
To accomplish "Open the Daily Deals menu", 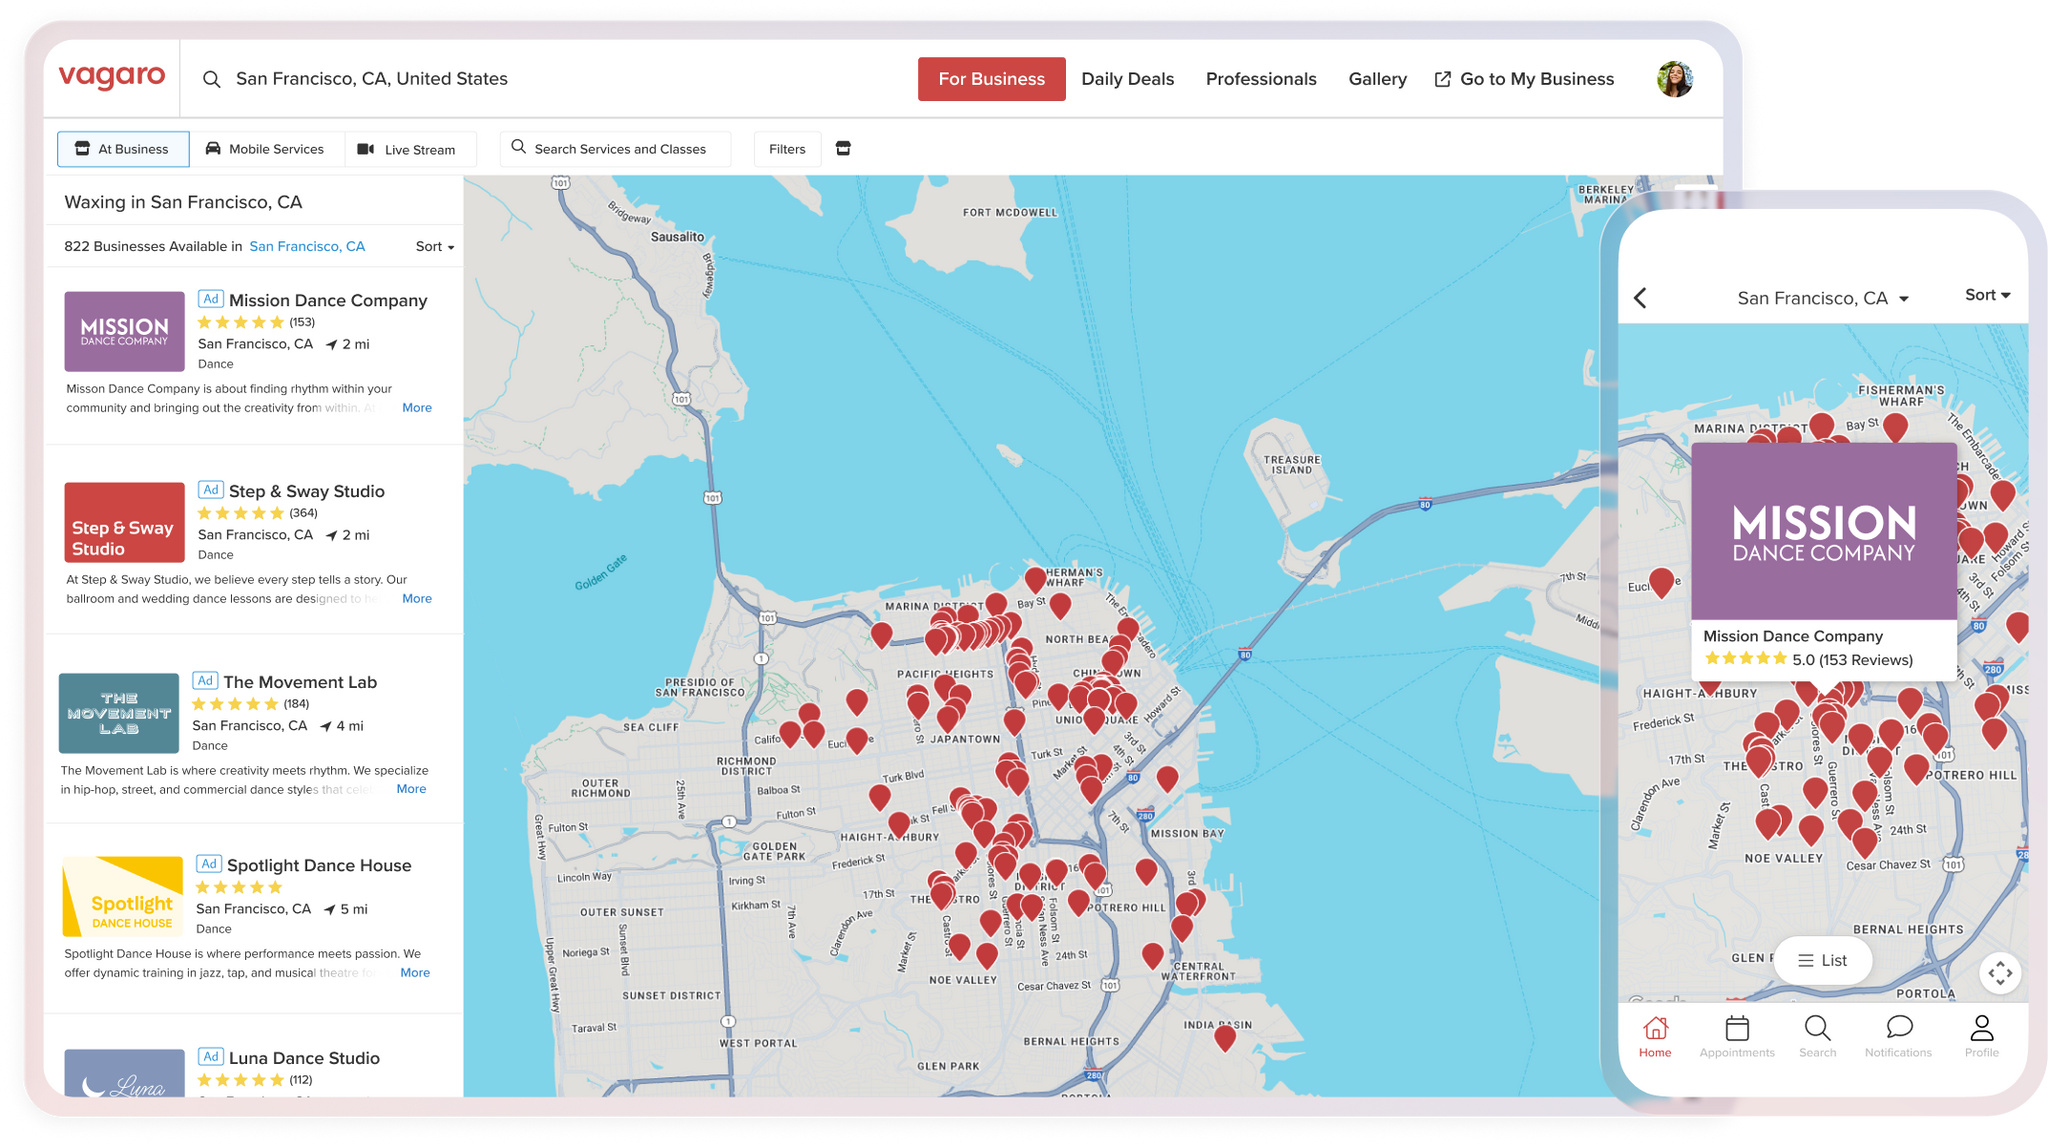I will tap(1127, 79).
